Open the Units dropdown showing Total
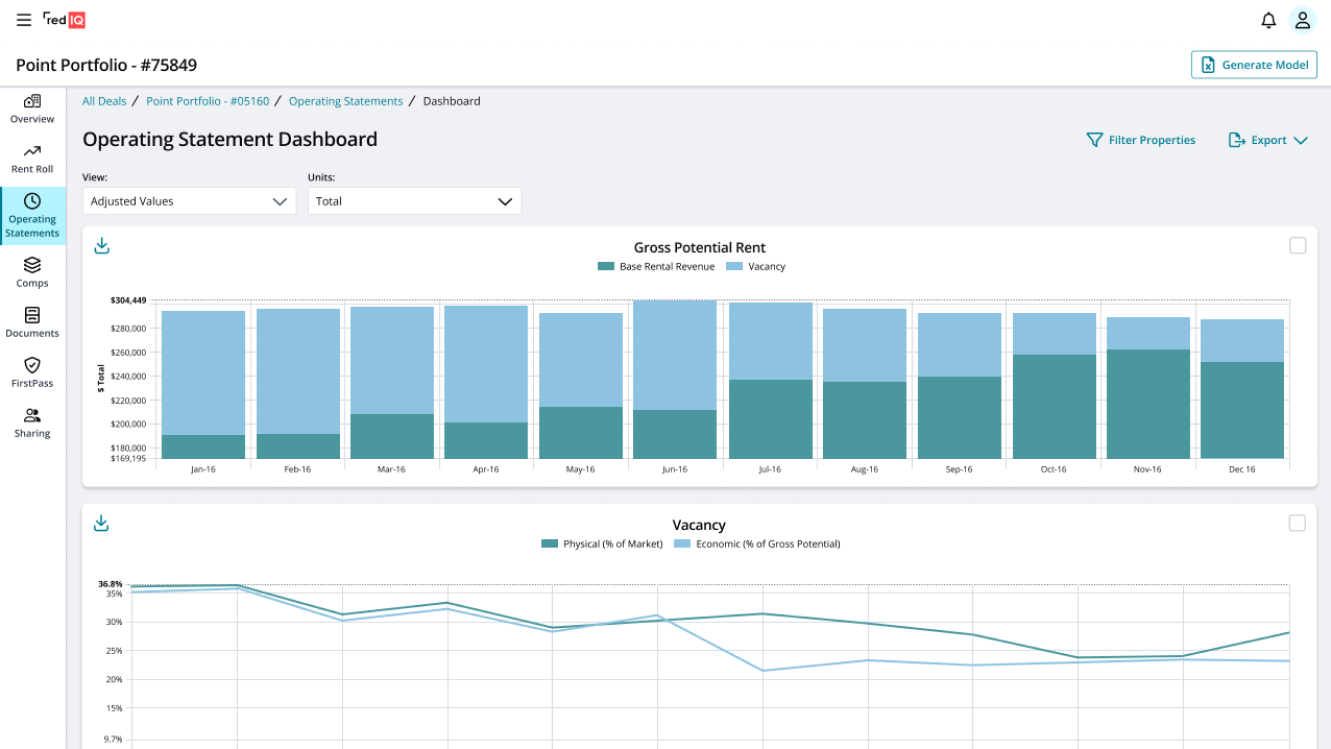This screenshot has width=1331, height=749. (x=415, y=201)
